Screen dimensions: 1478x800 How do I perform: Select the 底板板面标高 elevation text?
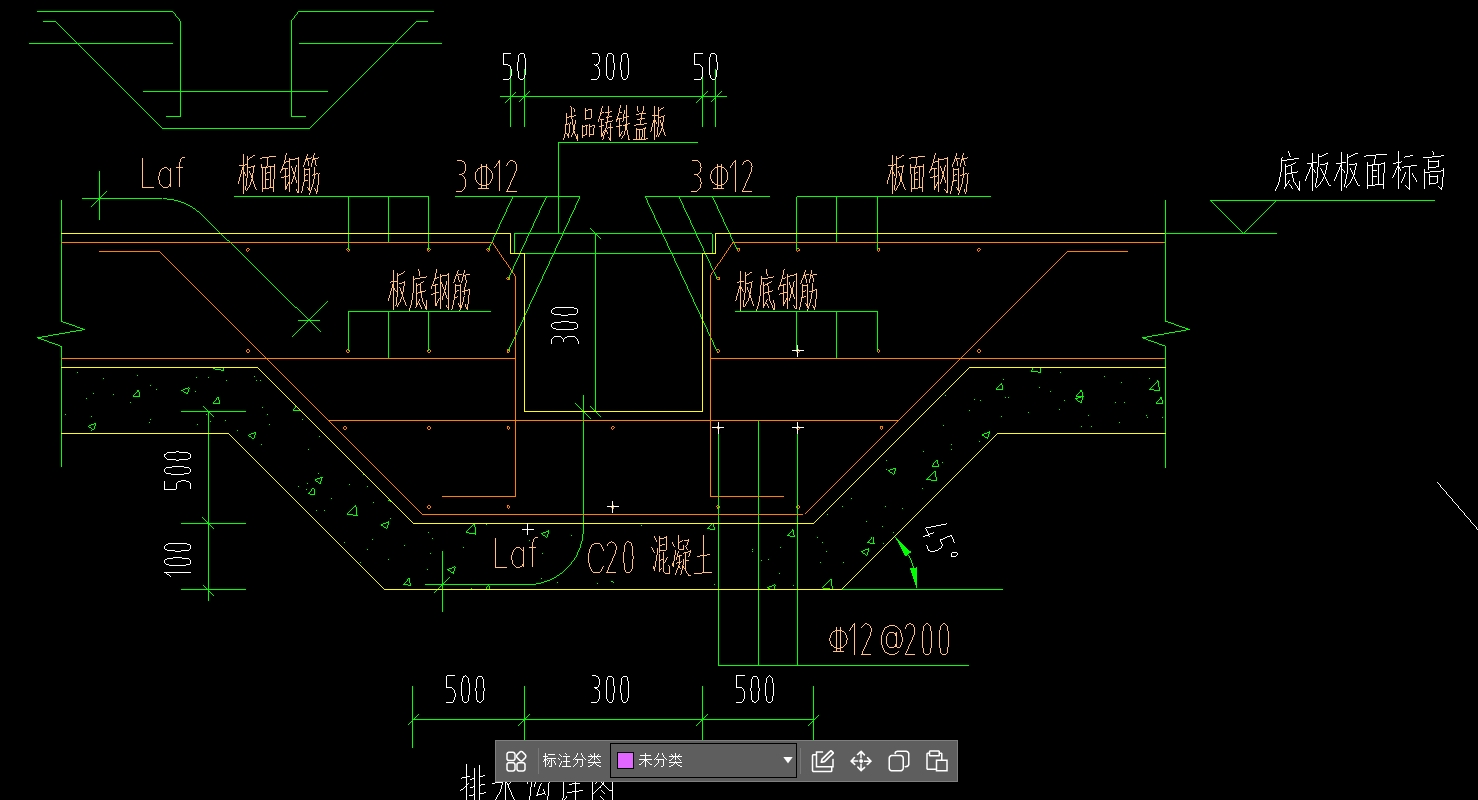(1360, 173)
